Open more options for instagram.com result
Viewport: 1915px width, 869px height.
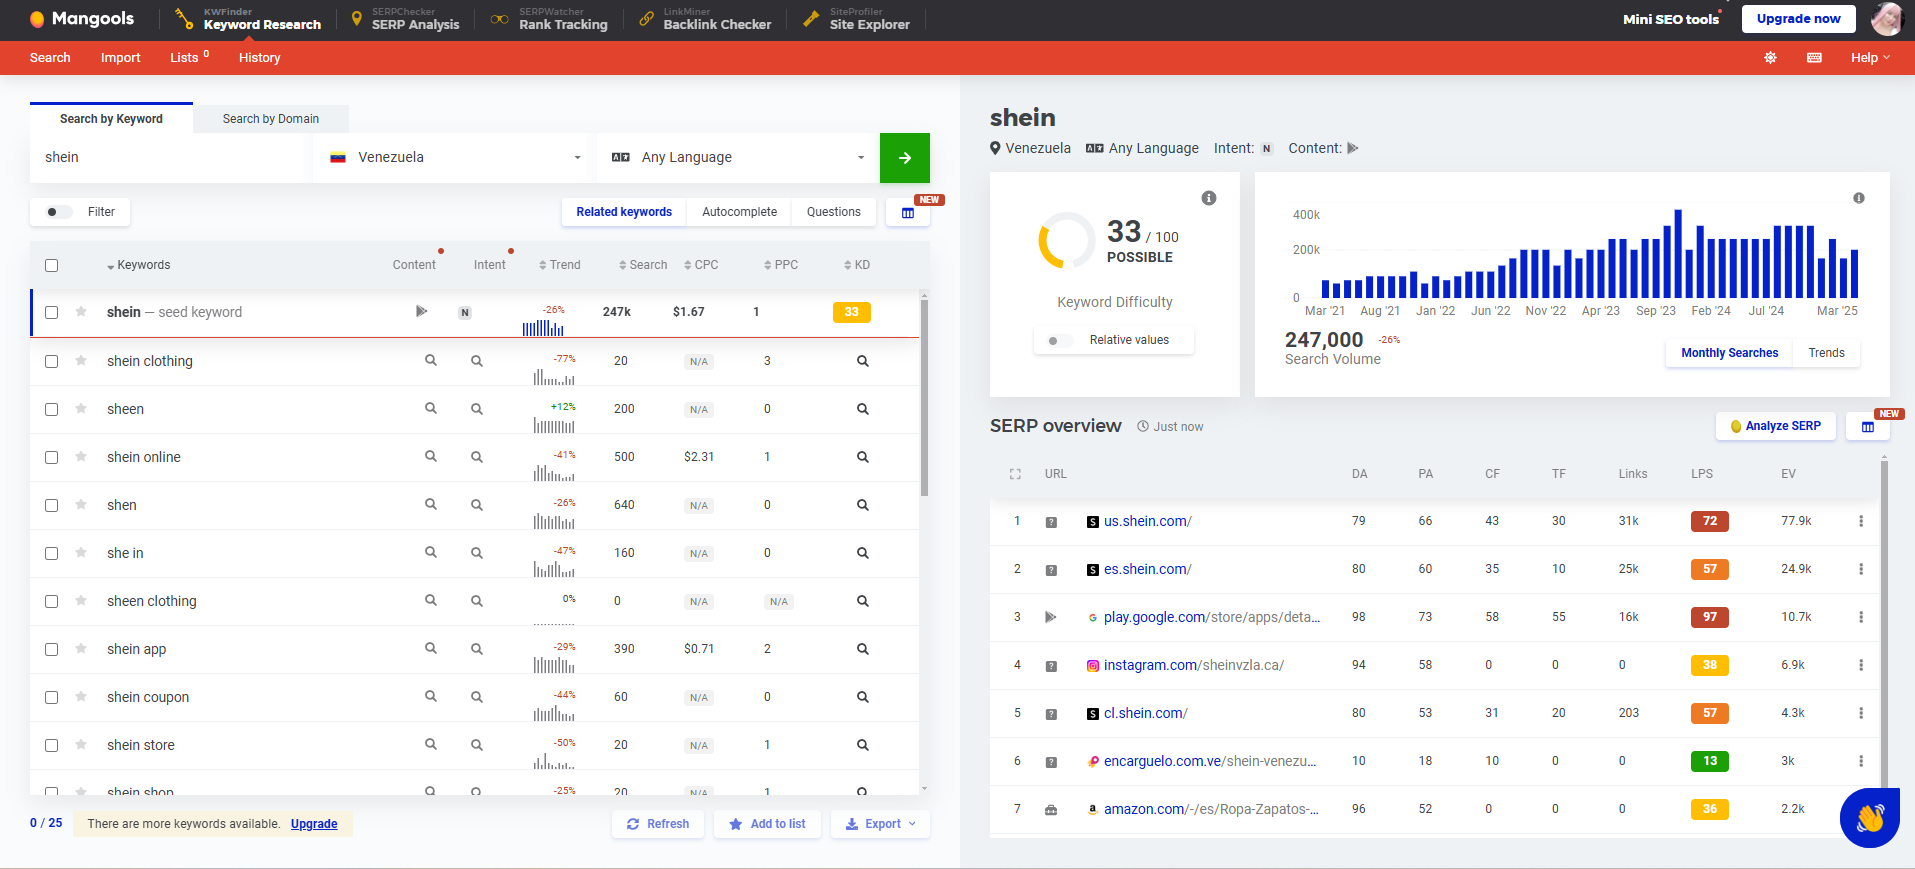[1861, 665]
